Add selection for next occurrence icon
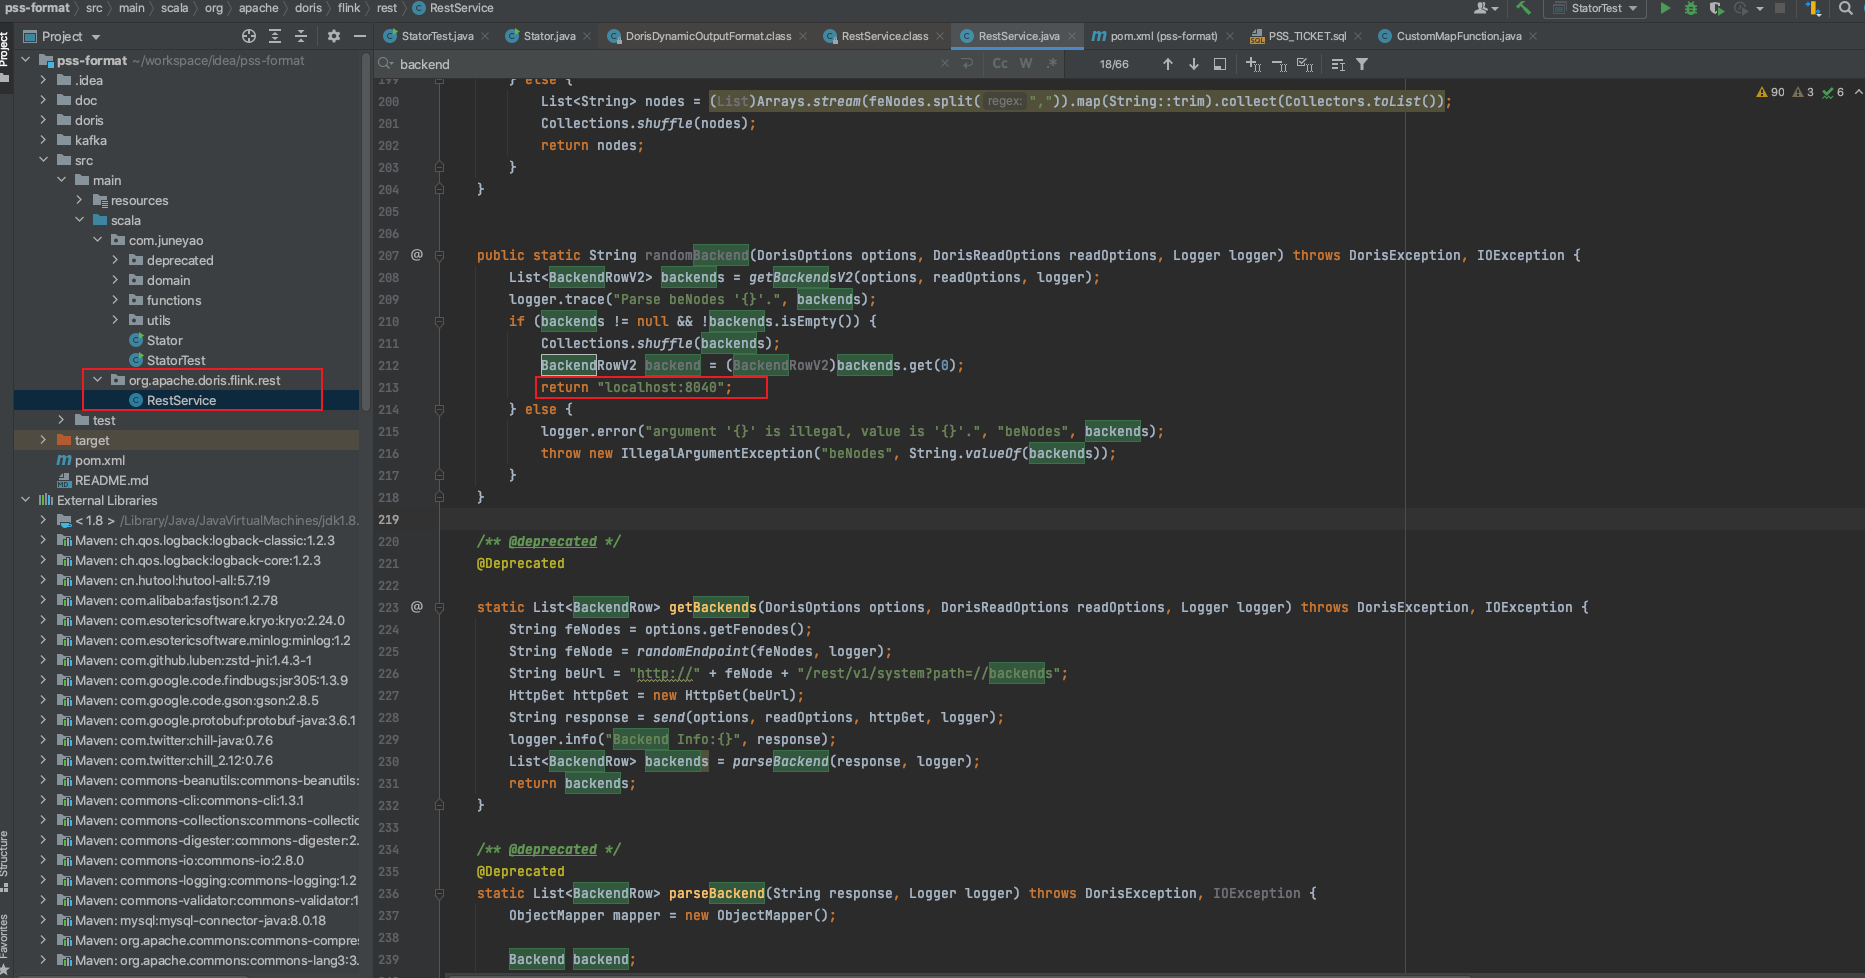This screenshot has width=1865, height=978. point(1253,64)
